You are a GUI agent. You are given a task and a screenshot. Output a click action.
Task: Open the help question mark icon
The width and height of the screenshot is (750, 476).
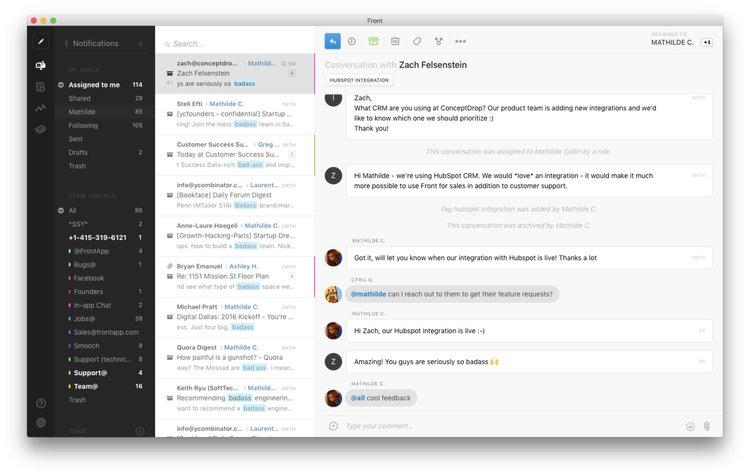41,403
